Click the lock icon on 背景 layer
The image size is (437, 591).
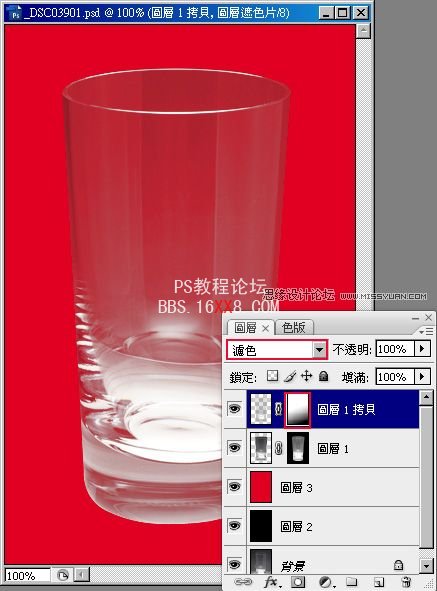click(x=398, y=565)
